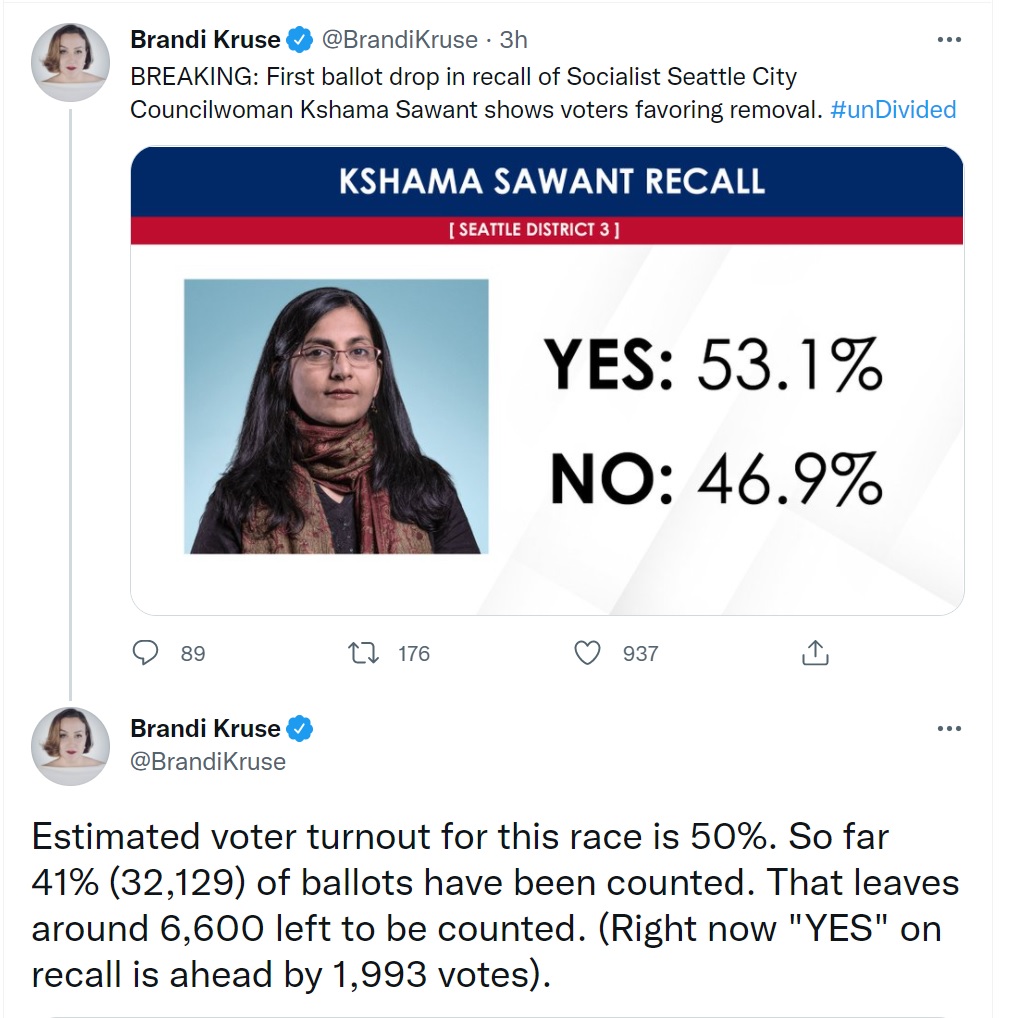The width and height of the screenshot is (1009, 1018).
Task: Click verified badge on the turnout tweet
Action: (x=299, y=729)
